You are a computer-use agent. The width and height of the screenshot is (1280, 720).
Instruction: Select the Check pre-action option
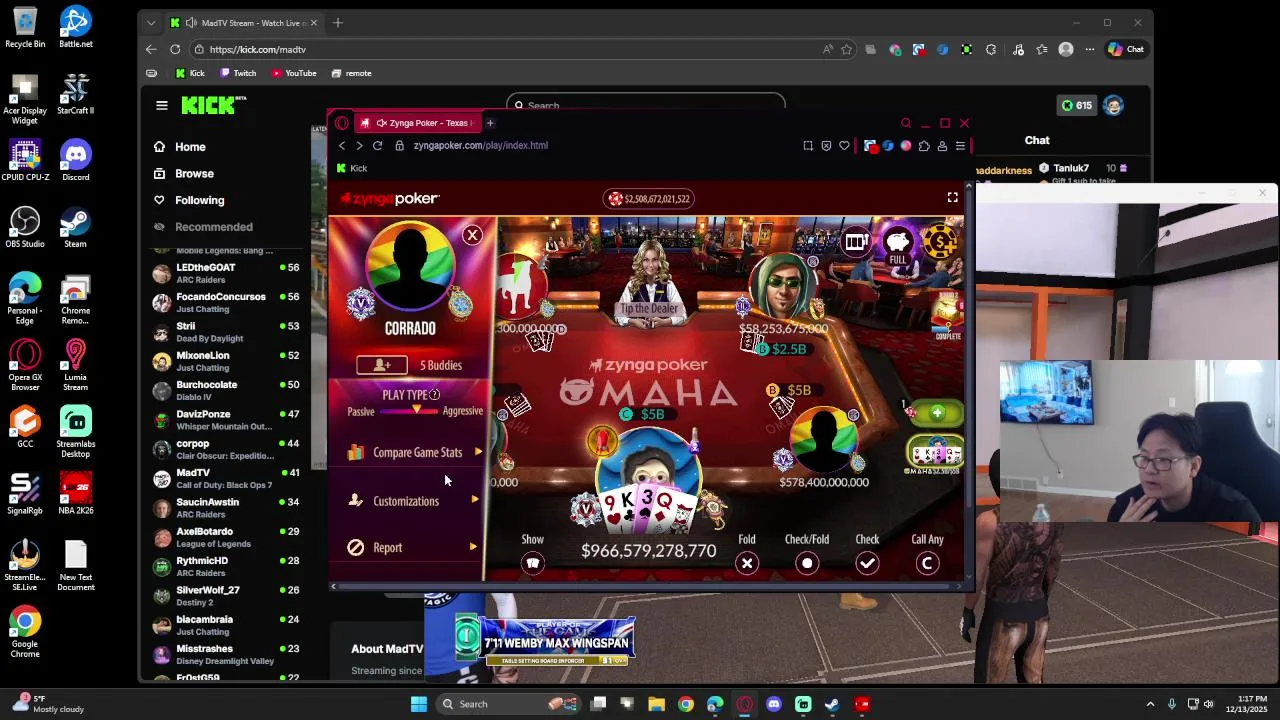click(x=867, y=563)
